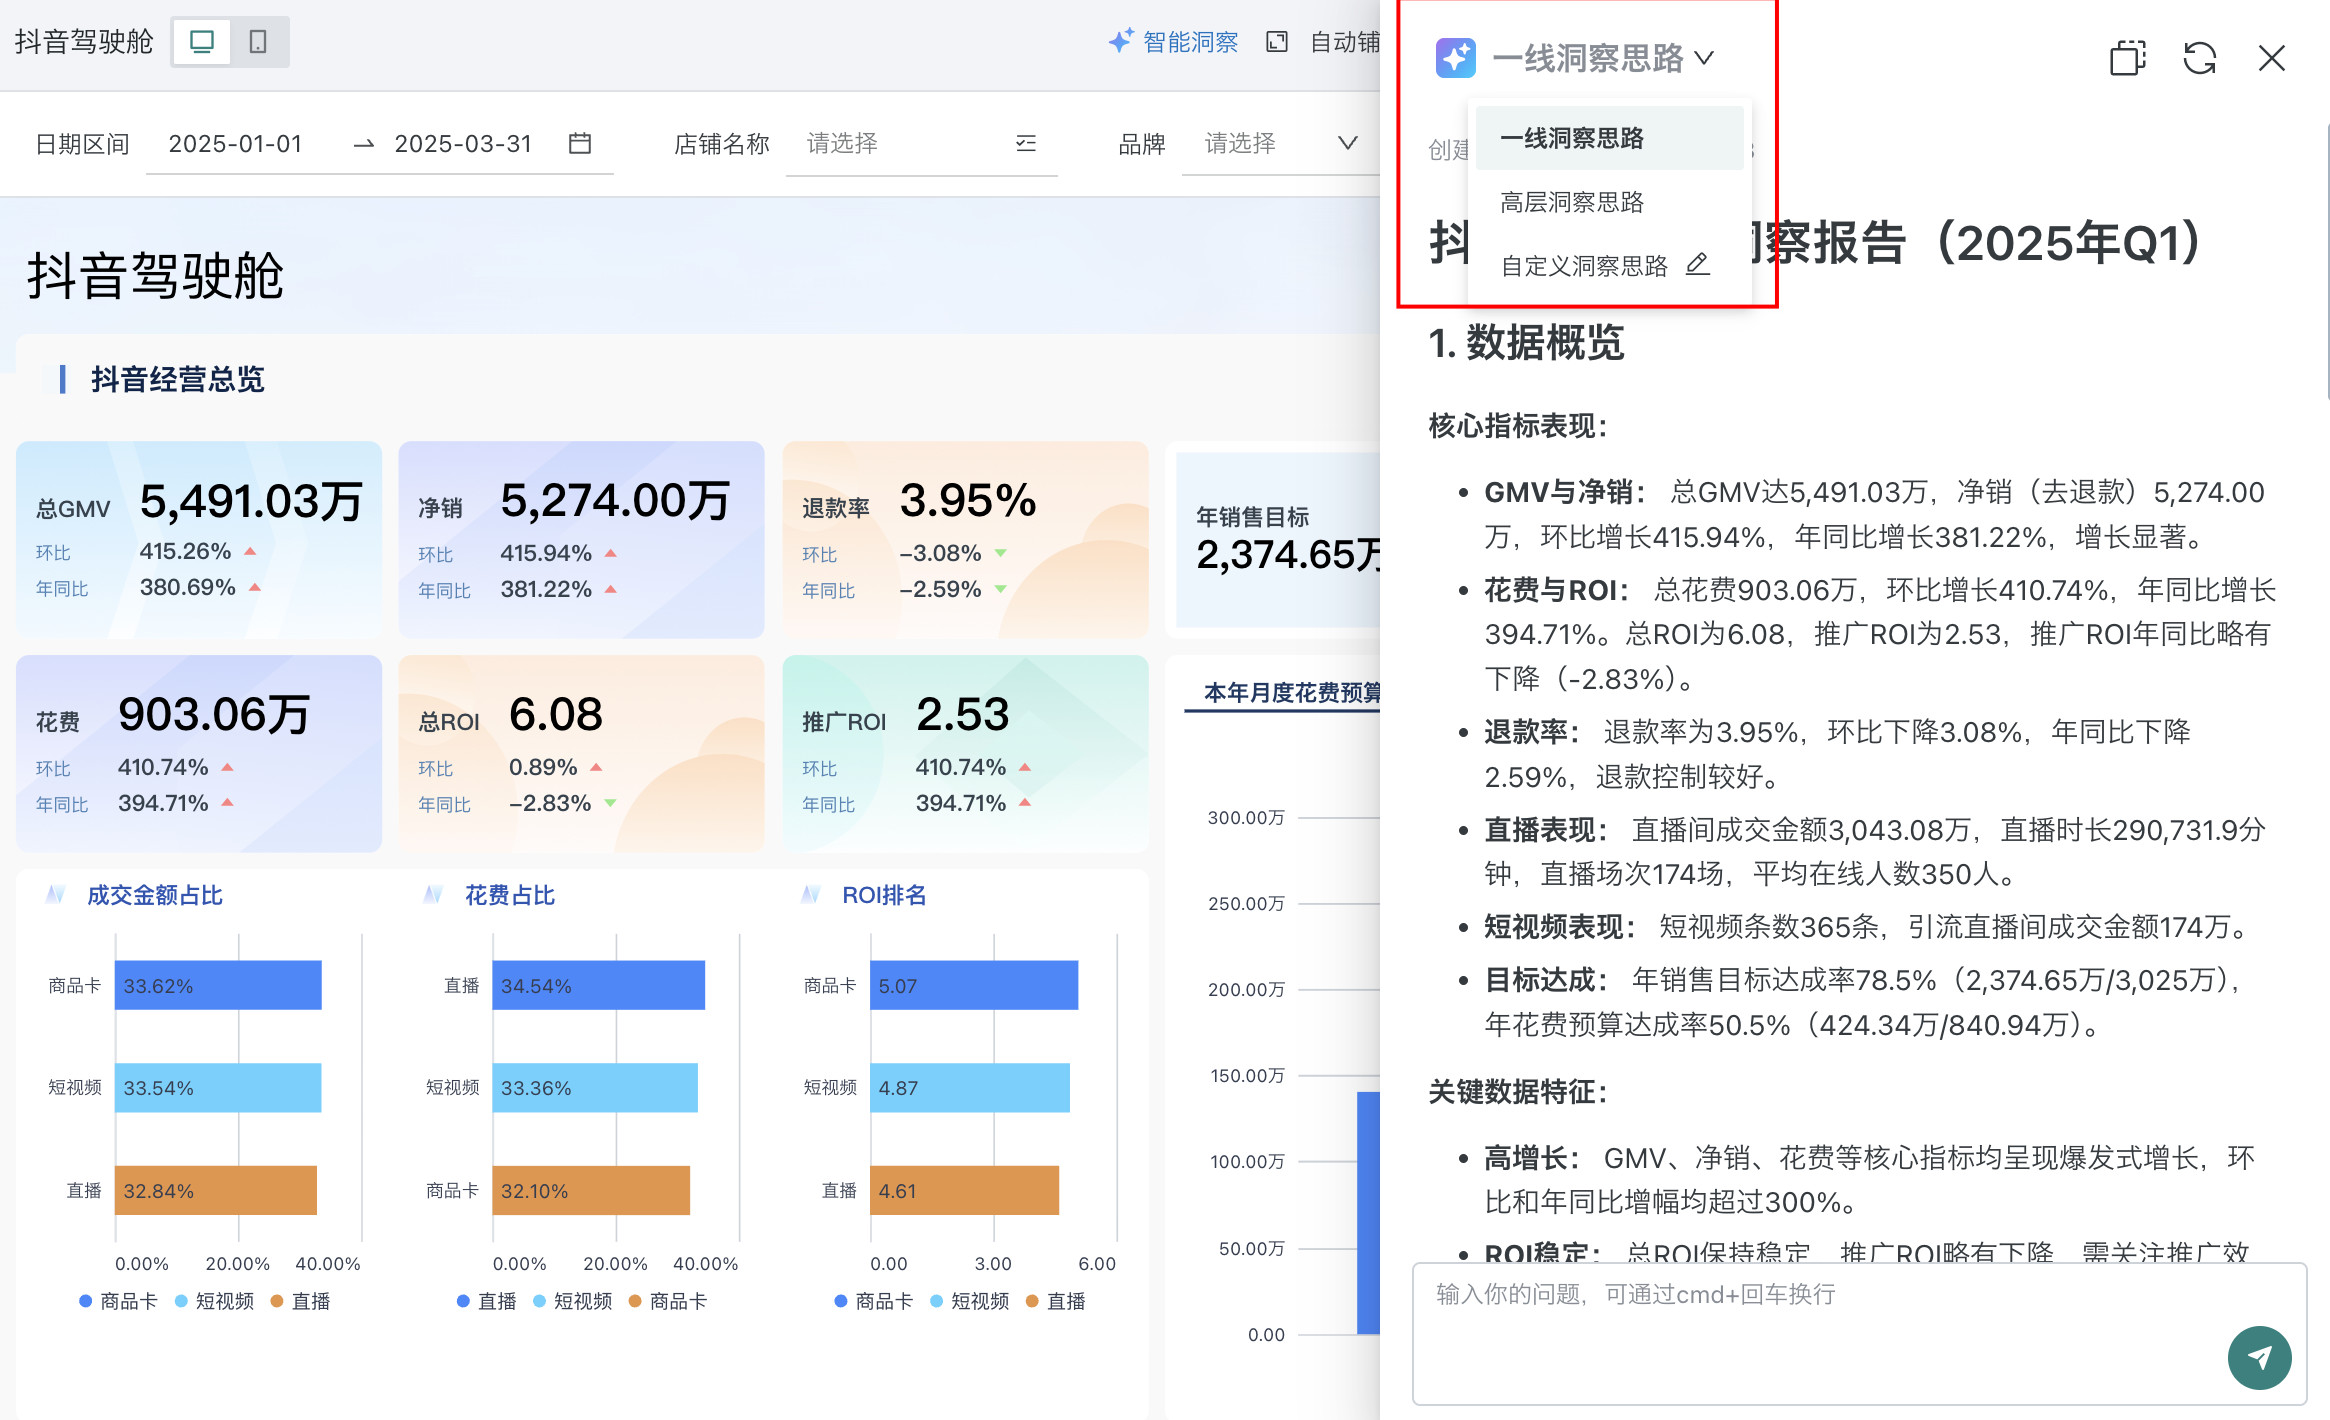Click the copy report icon
2330x1420 pixels.
[x=2127, y=58]
